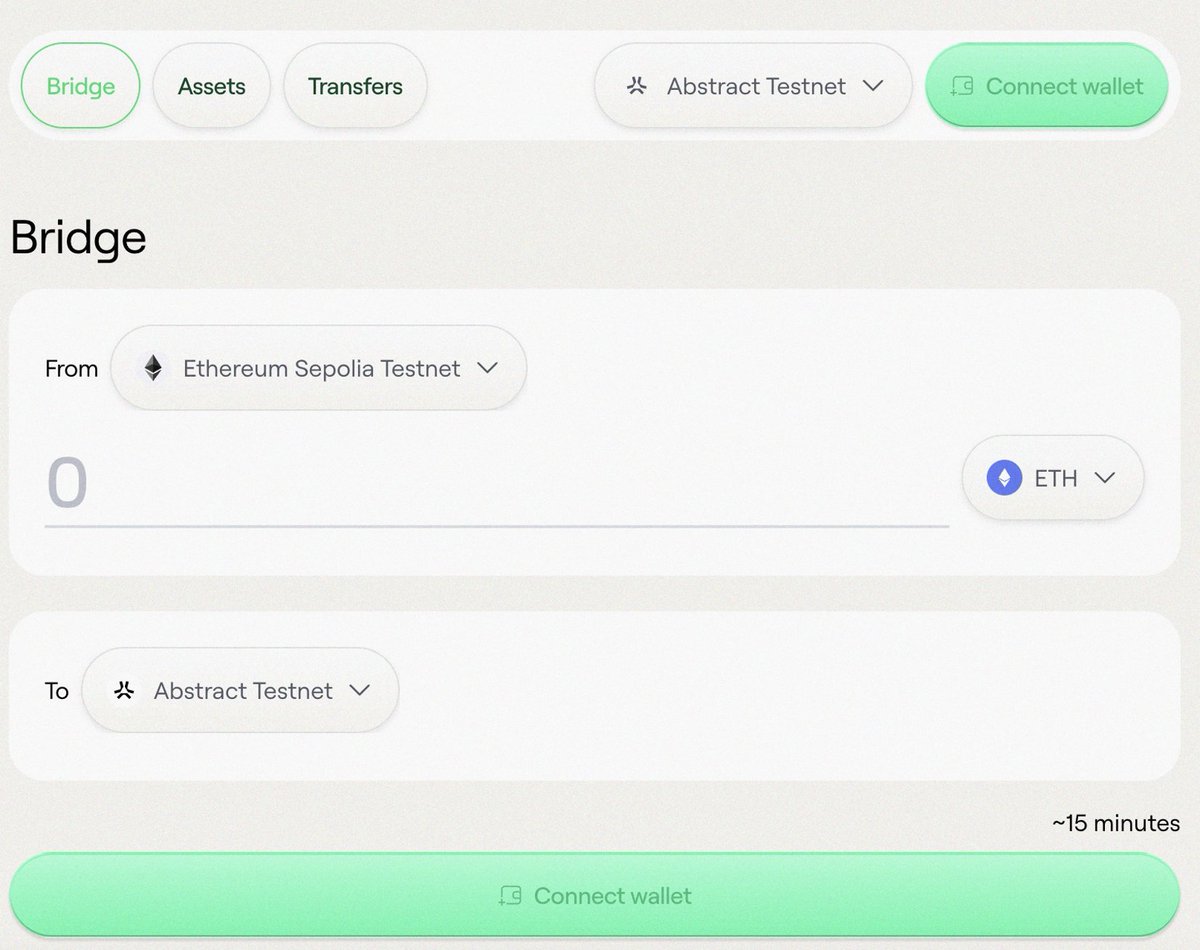Switch to the Bridge tab
The height and width of the screenshot is (950, 1200).
(x=80, y=86)
